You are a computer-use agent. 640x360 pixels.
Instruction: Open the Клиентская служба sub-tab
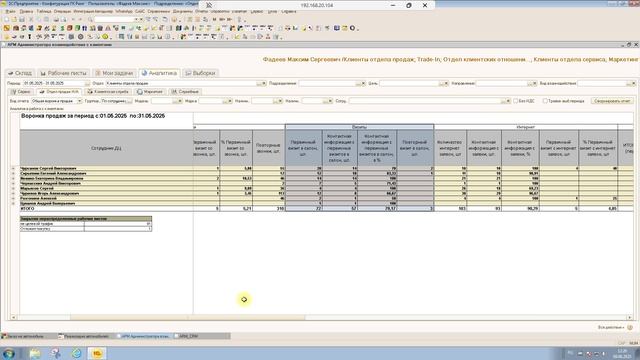tap(108, 92)
